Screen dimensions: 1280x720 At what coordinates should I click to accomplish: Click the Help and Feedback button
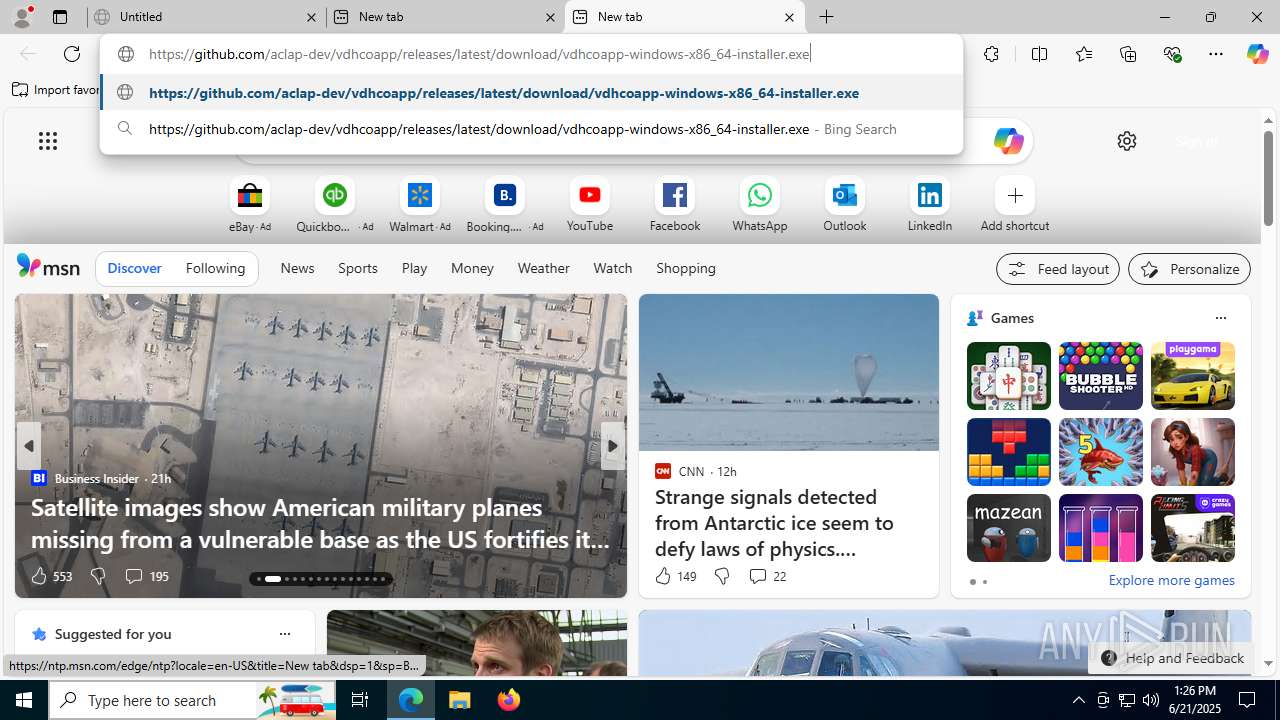click(x=1172, y=658)
